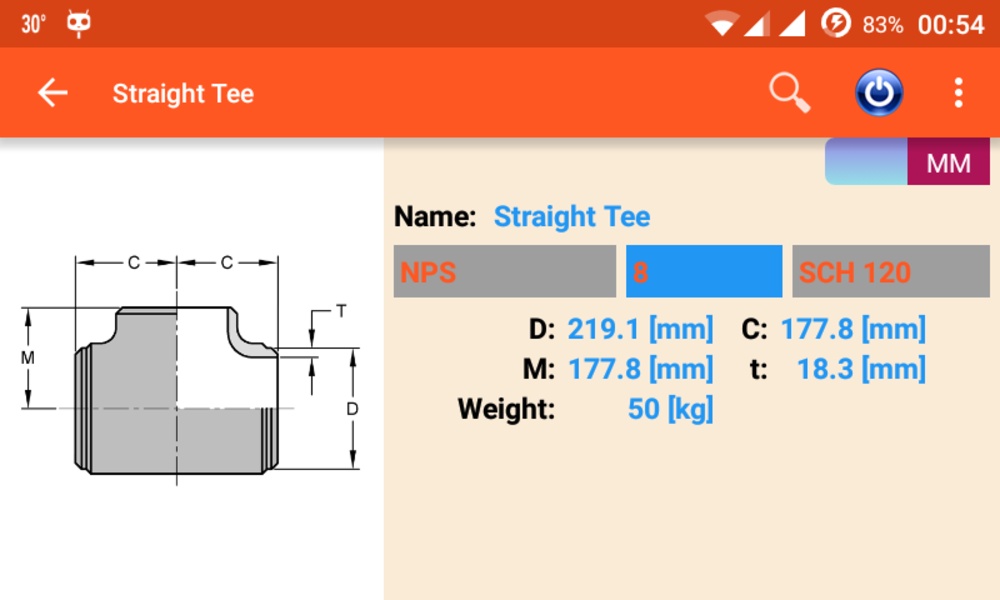
Task: Tap the Name: label
Action: point(435,217)
